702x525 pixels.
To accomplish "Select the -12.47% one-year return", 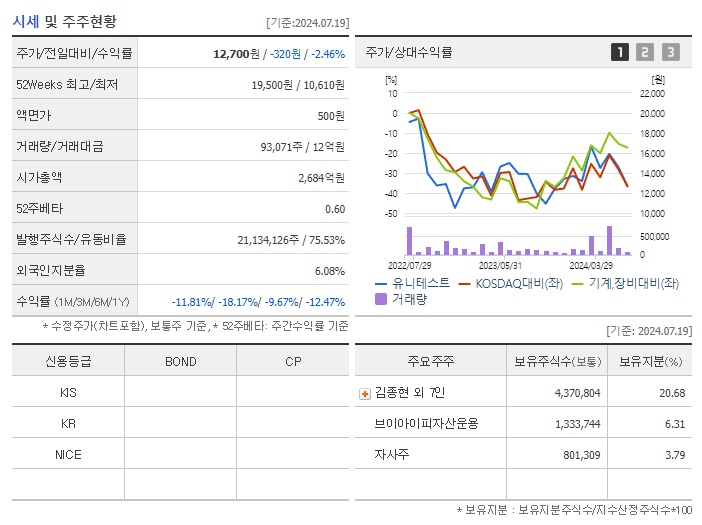I will pyautogui.click(x=325, y=302).
